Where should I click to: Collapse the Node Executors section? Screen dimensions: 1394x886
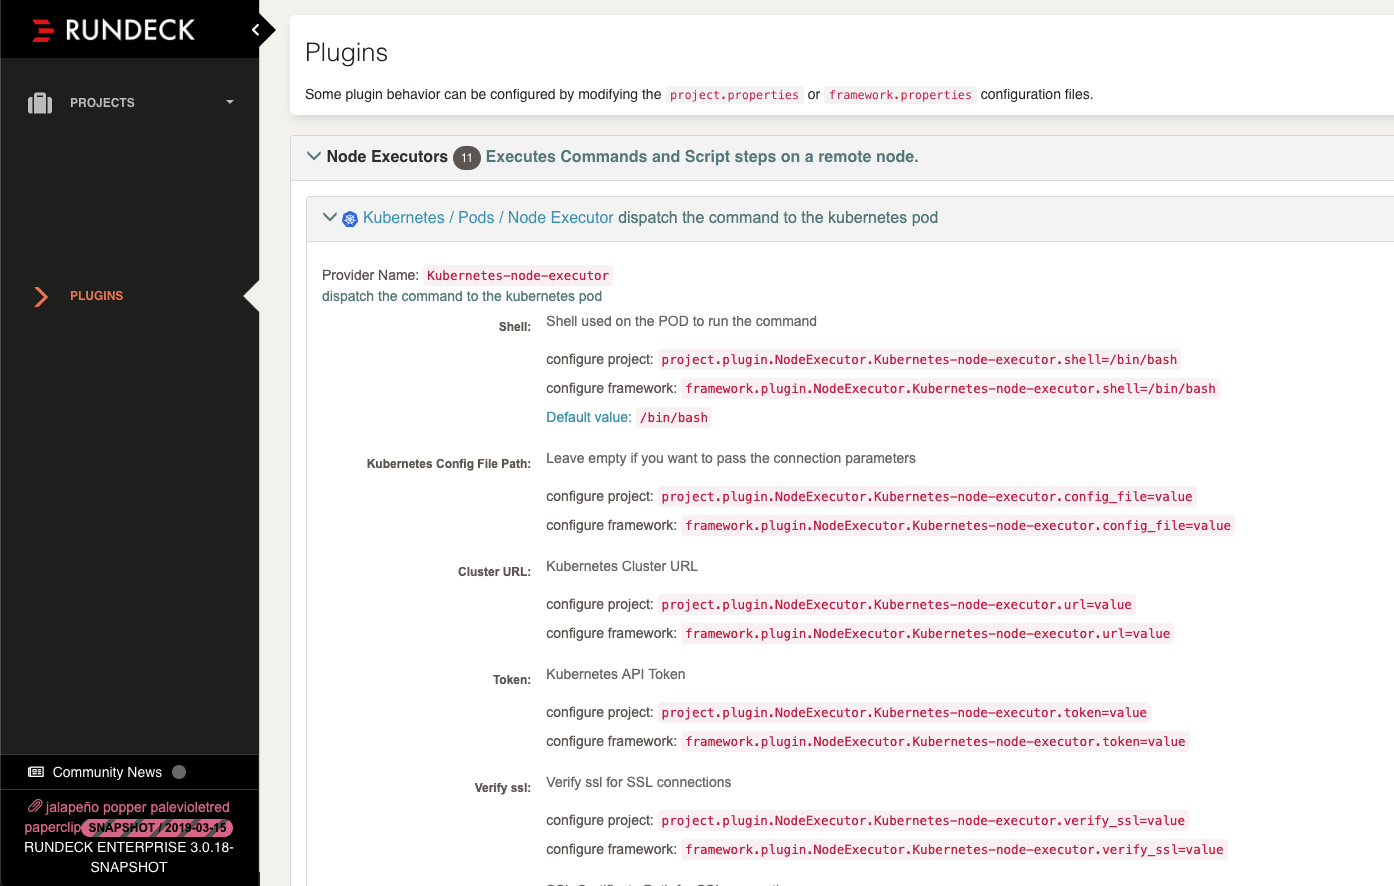(313, 156)
